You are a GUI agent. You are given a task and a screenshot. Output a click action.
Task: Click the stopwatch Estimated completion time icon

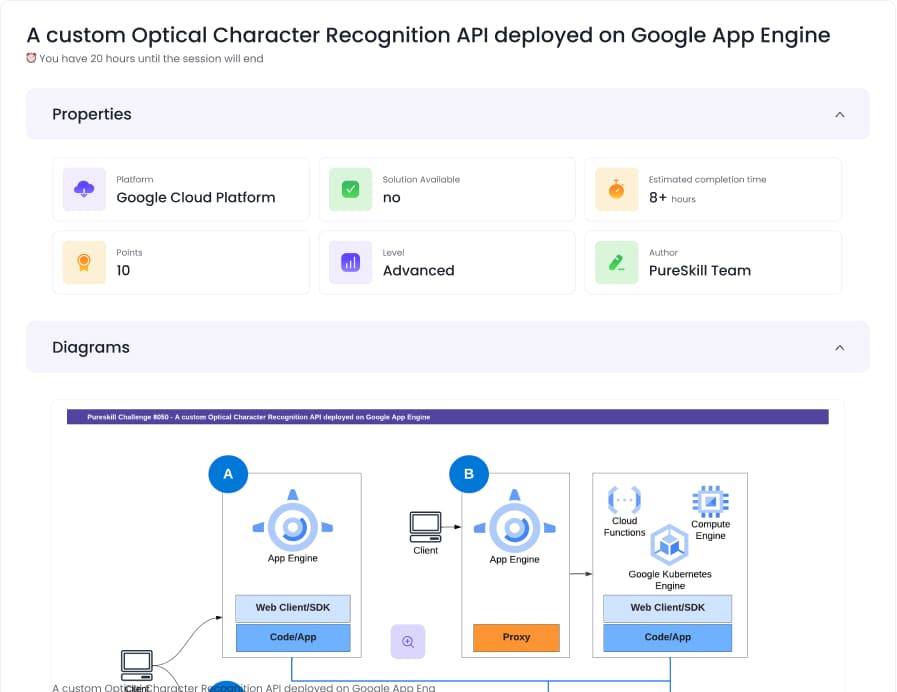point(616,189)
